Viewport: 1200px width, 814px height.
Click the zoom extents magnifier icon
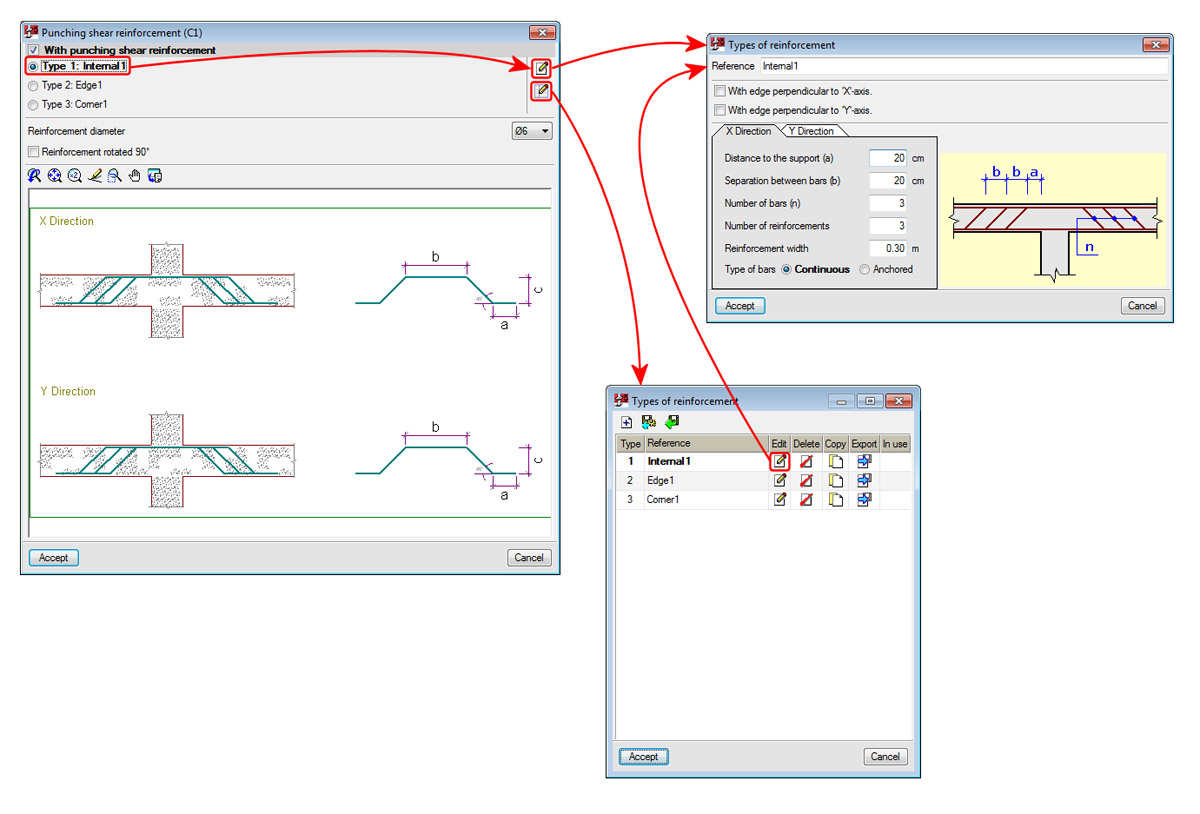click(54, 176)
